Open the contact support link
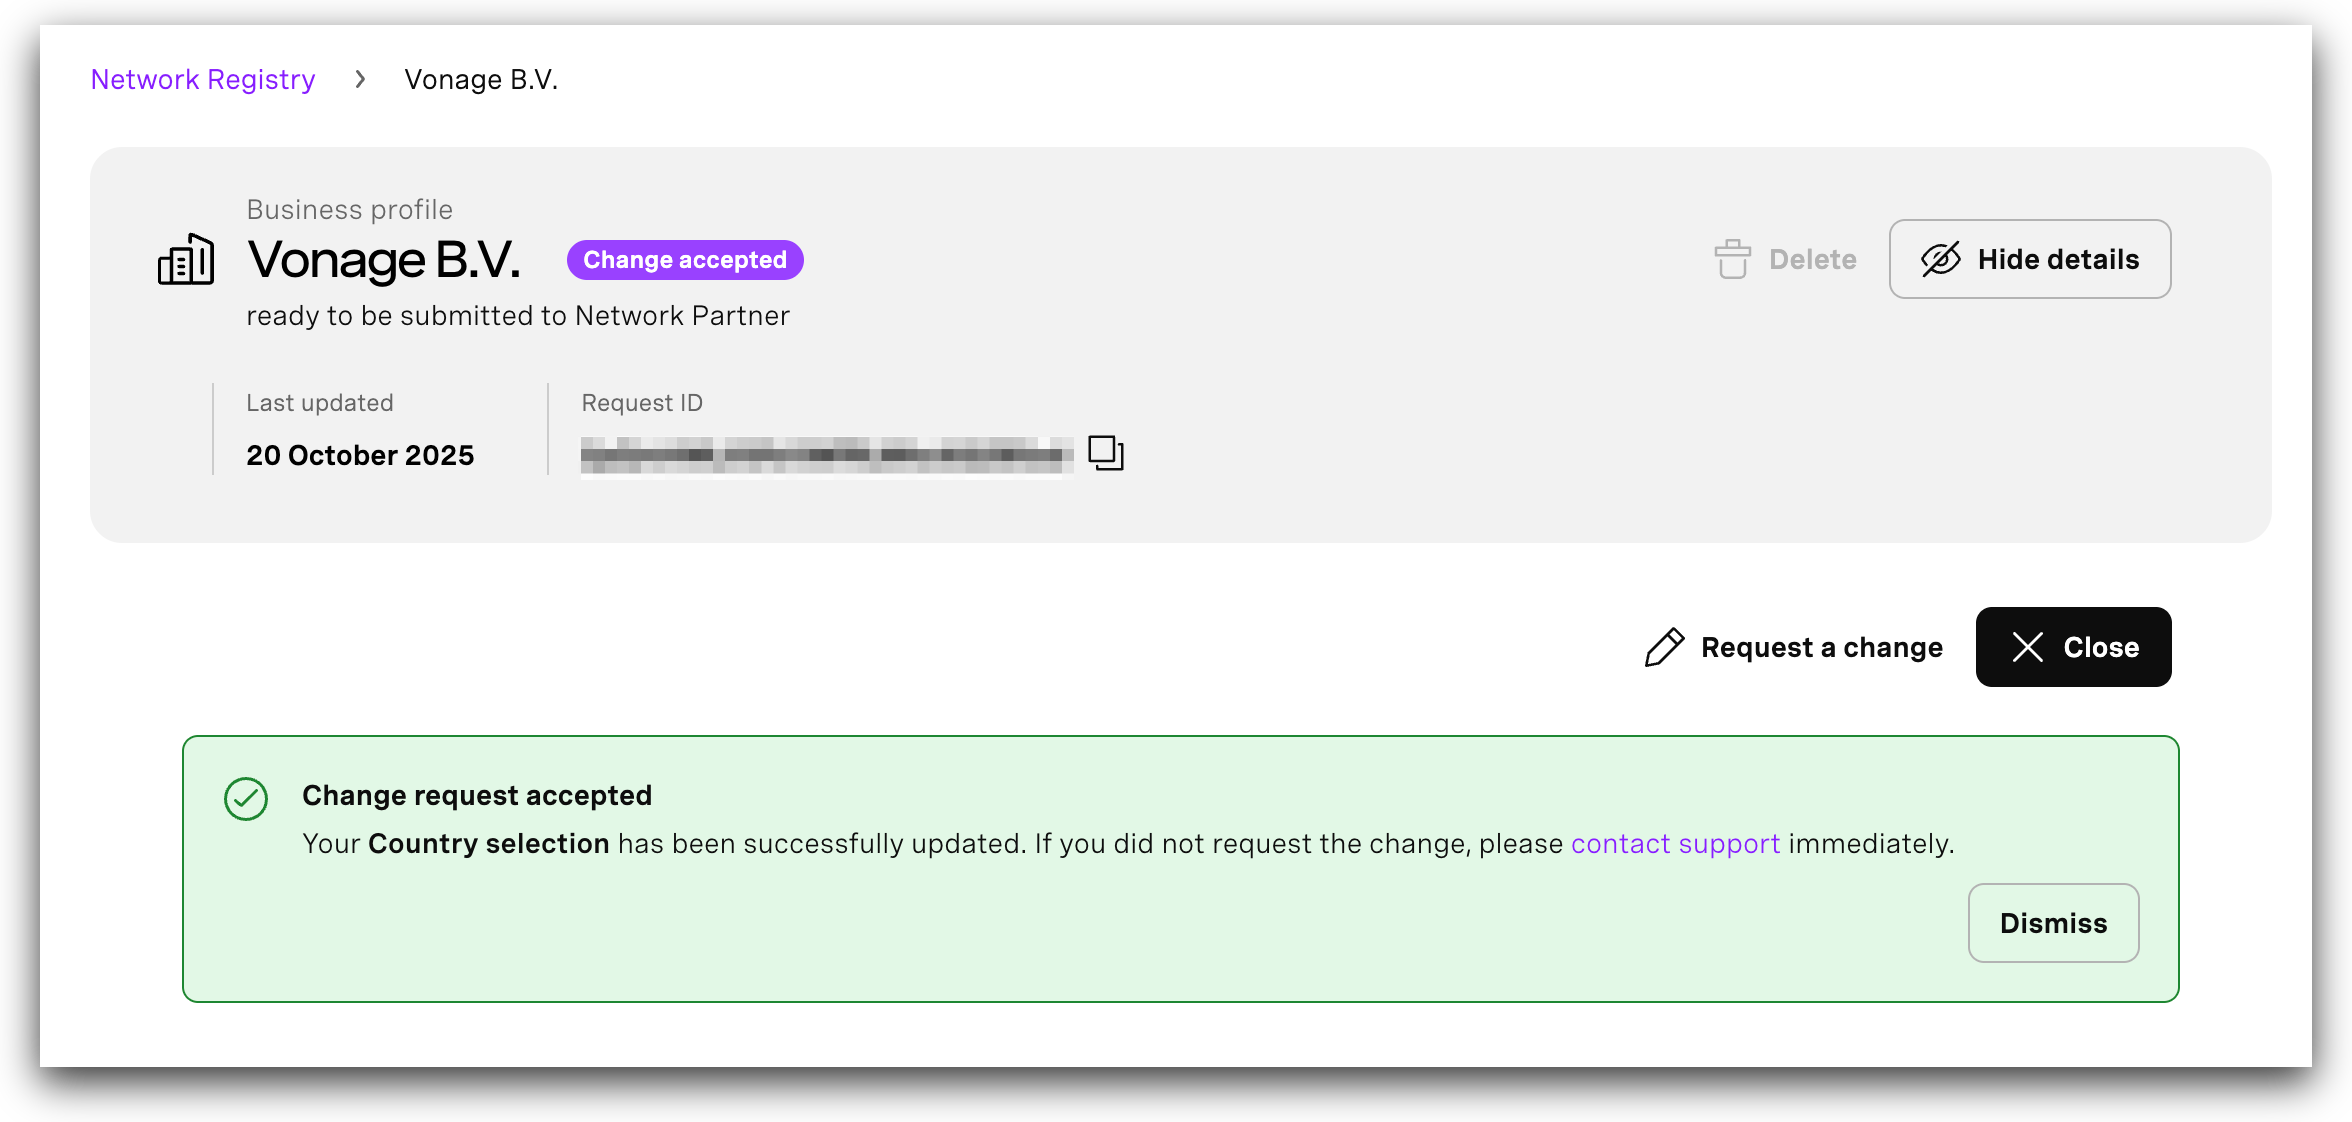The image size is (2352, 1122). tap(1674, 843)
